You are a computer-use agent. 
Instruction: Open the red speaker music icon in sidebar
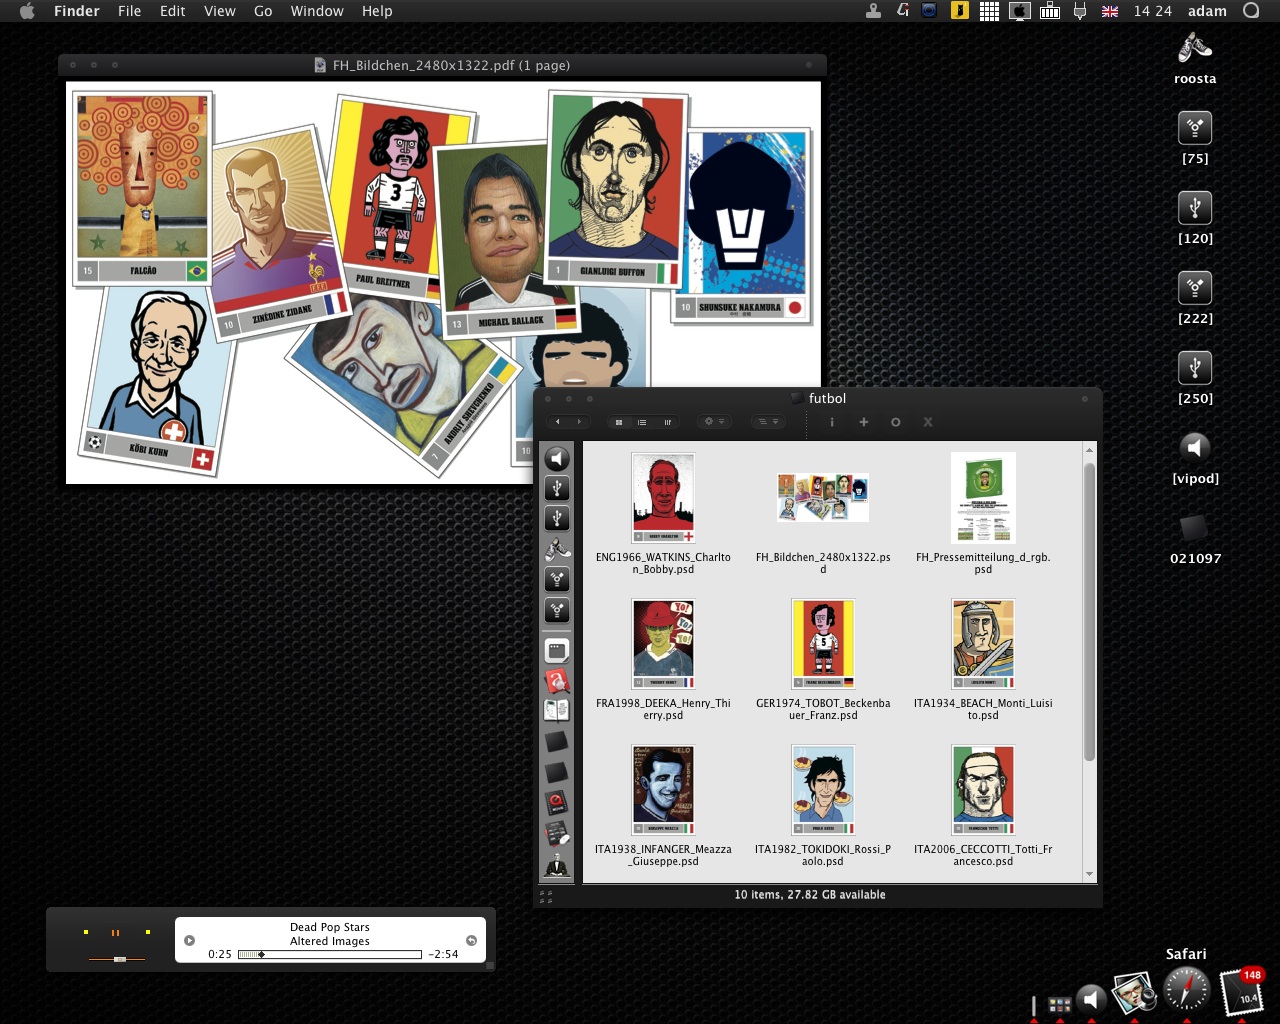click(557, 802)
